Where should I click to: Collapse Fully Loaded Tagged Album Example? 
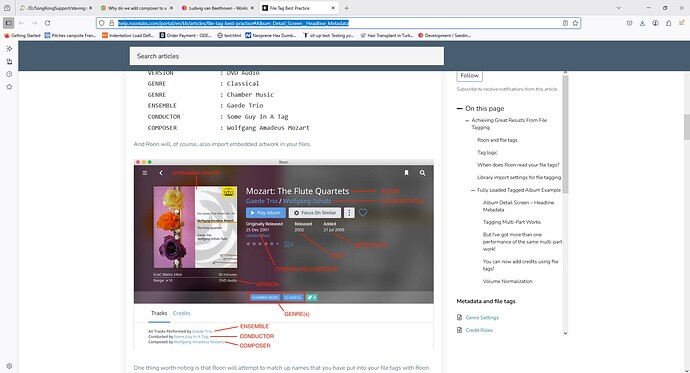473,190
